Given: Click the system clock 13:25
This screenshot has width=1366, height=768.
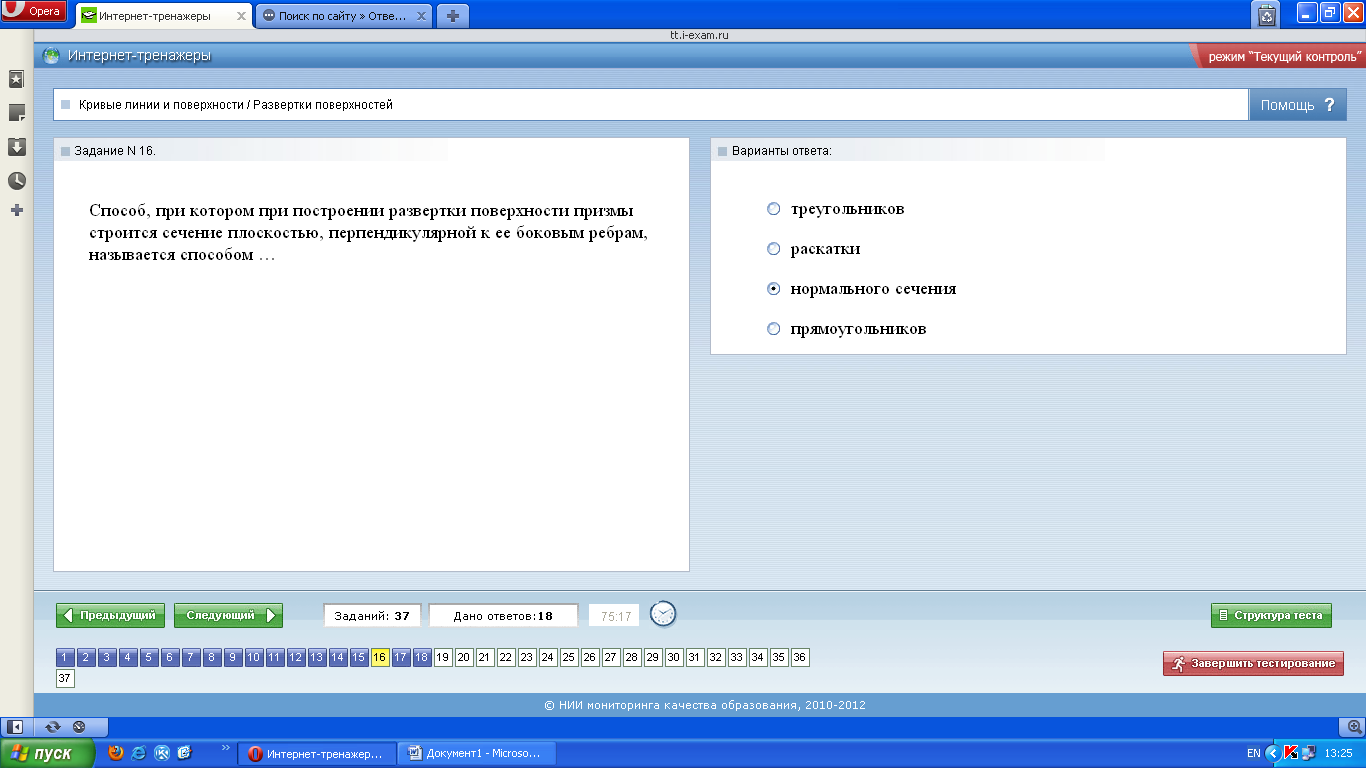Looking at the screenshot, I should point(1338,753).
